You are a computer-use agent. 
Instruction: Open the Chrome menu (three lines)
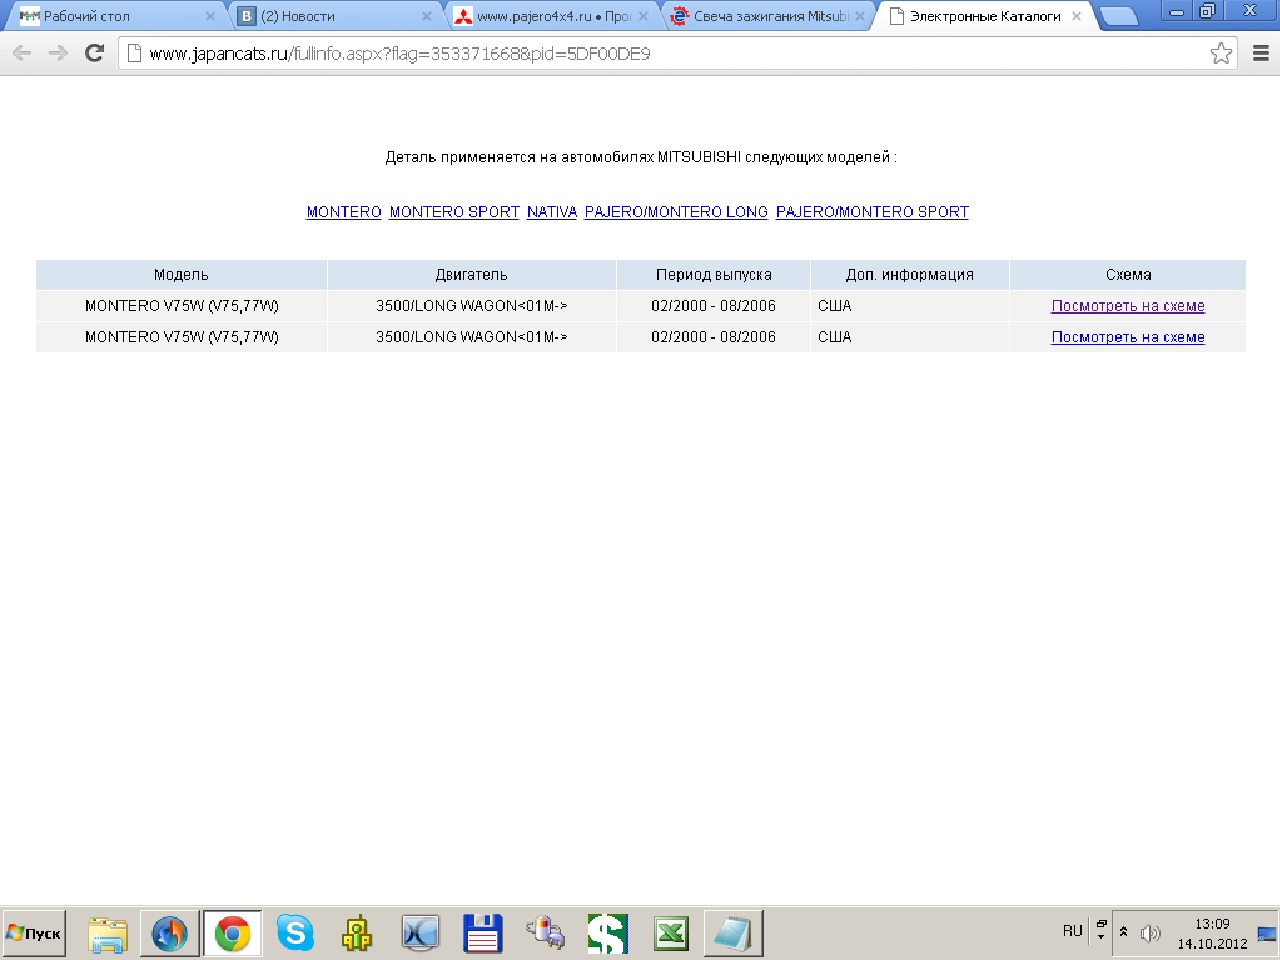1260,54
